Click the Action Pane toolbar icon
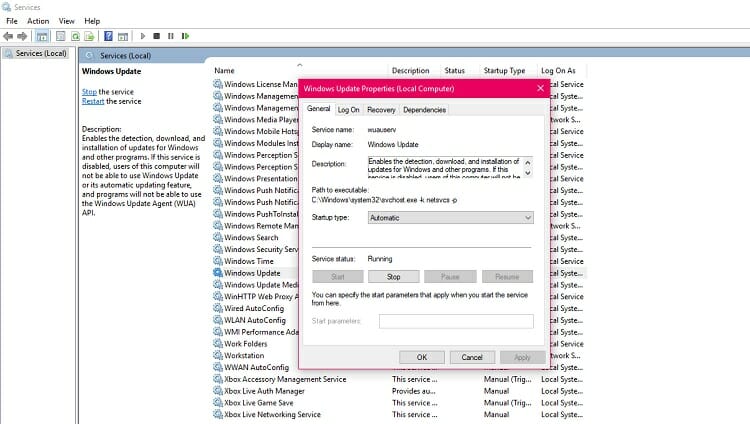Viewport: 750px width, 424px height. point(123,36)
